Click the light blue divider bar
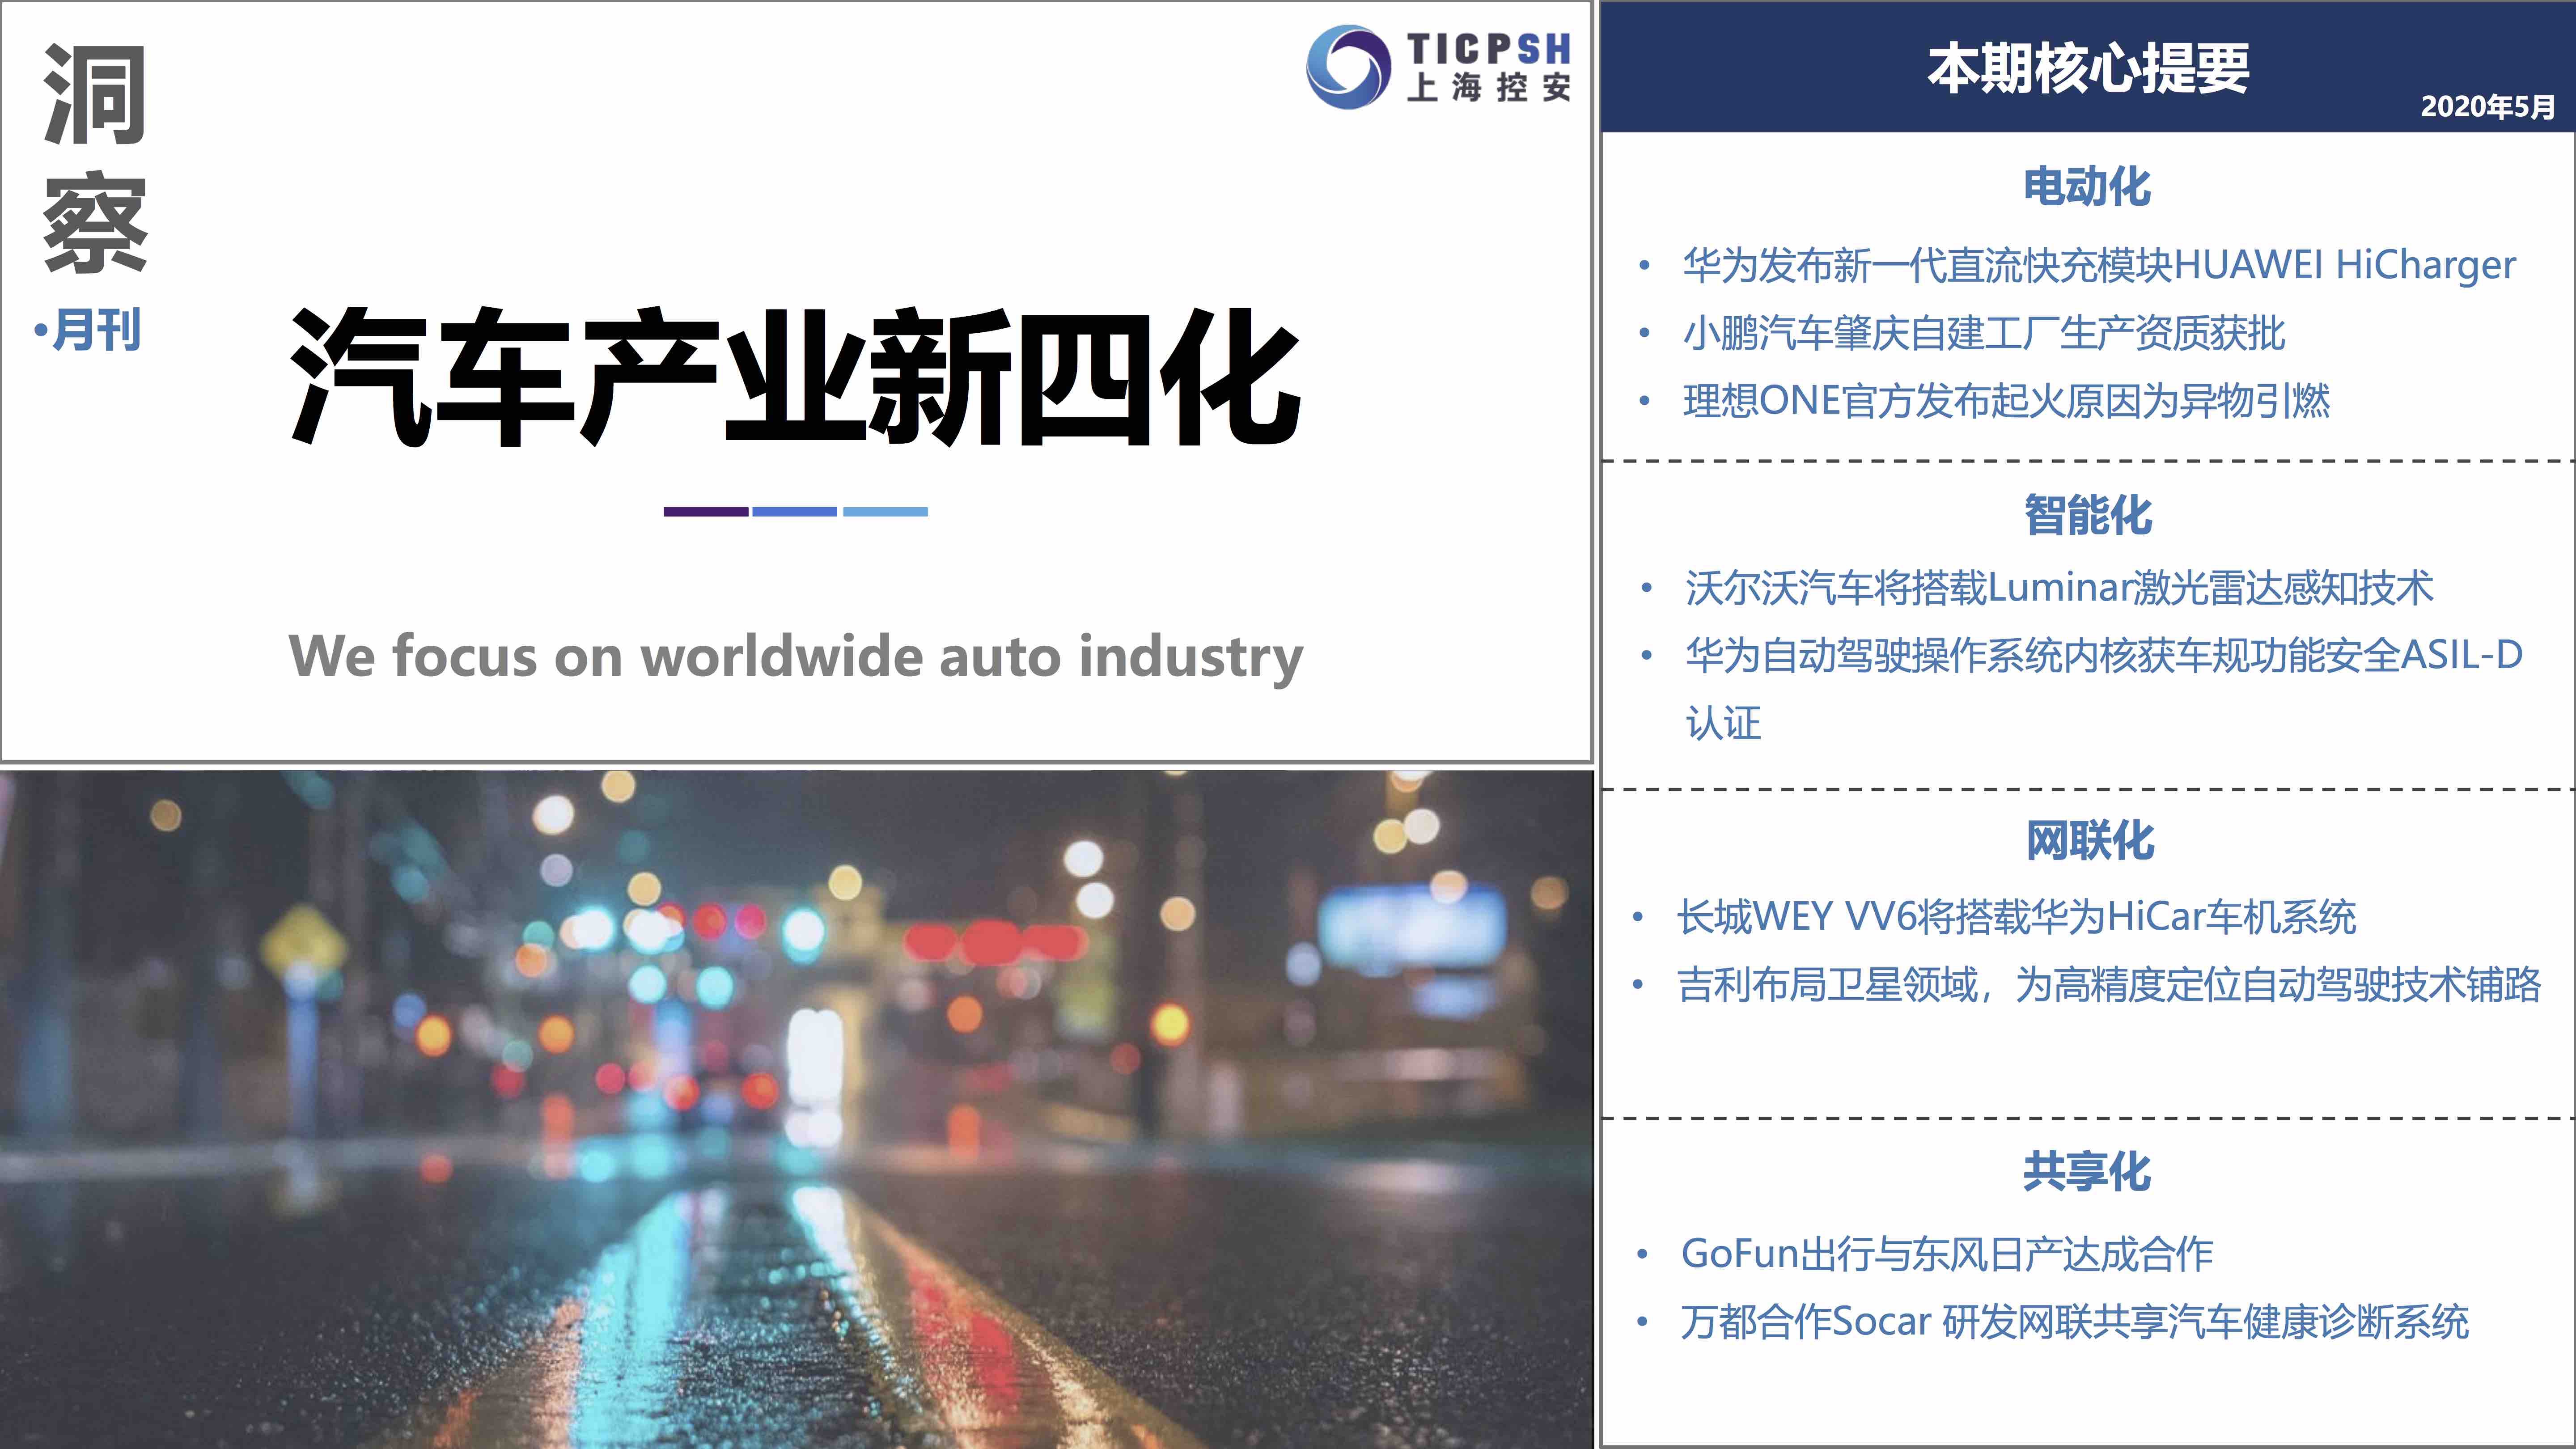The height and width of the screenshot is (1449, 2576). tap(885, 511)
